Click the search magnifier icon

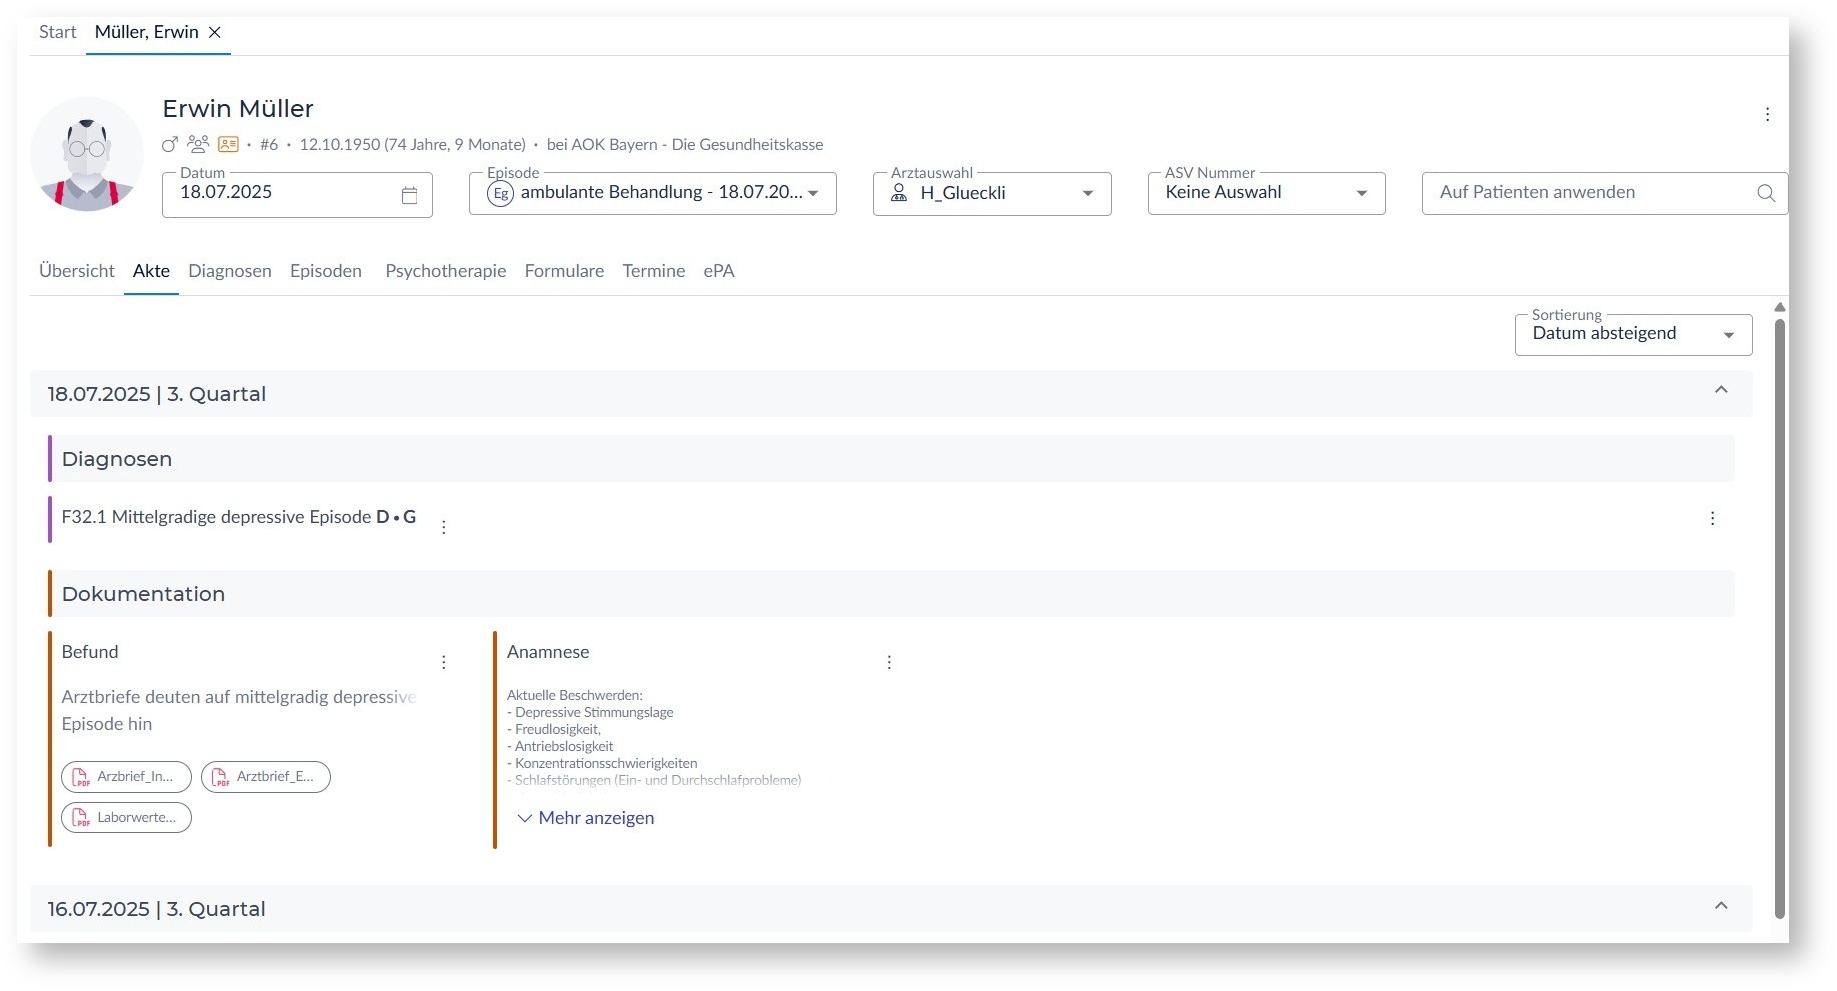[1766, 193]
